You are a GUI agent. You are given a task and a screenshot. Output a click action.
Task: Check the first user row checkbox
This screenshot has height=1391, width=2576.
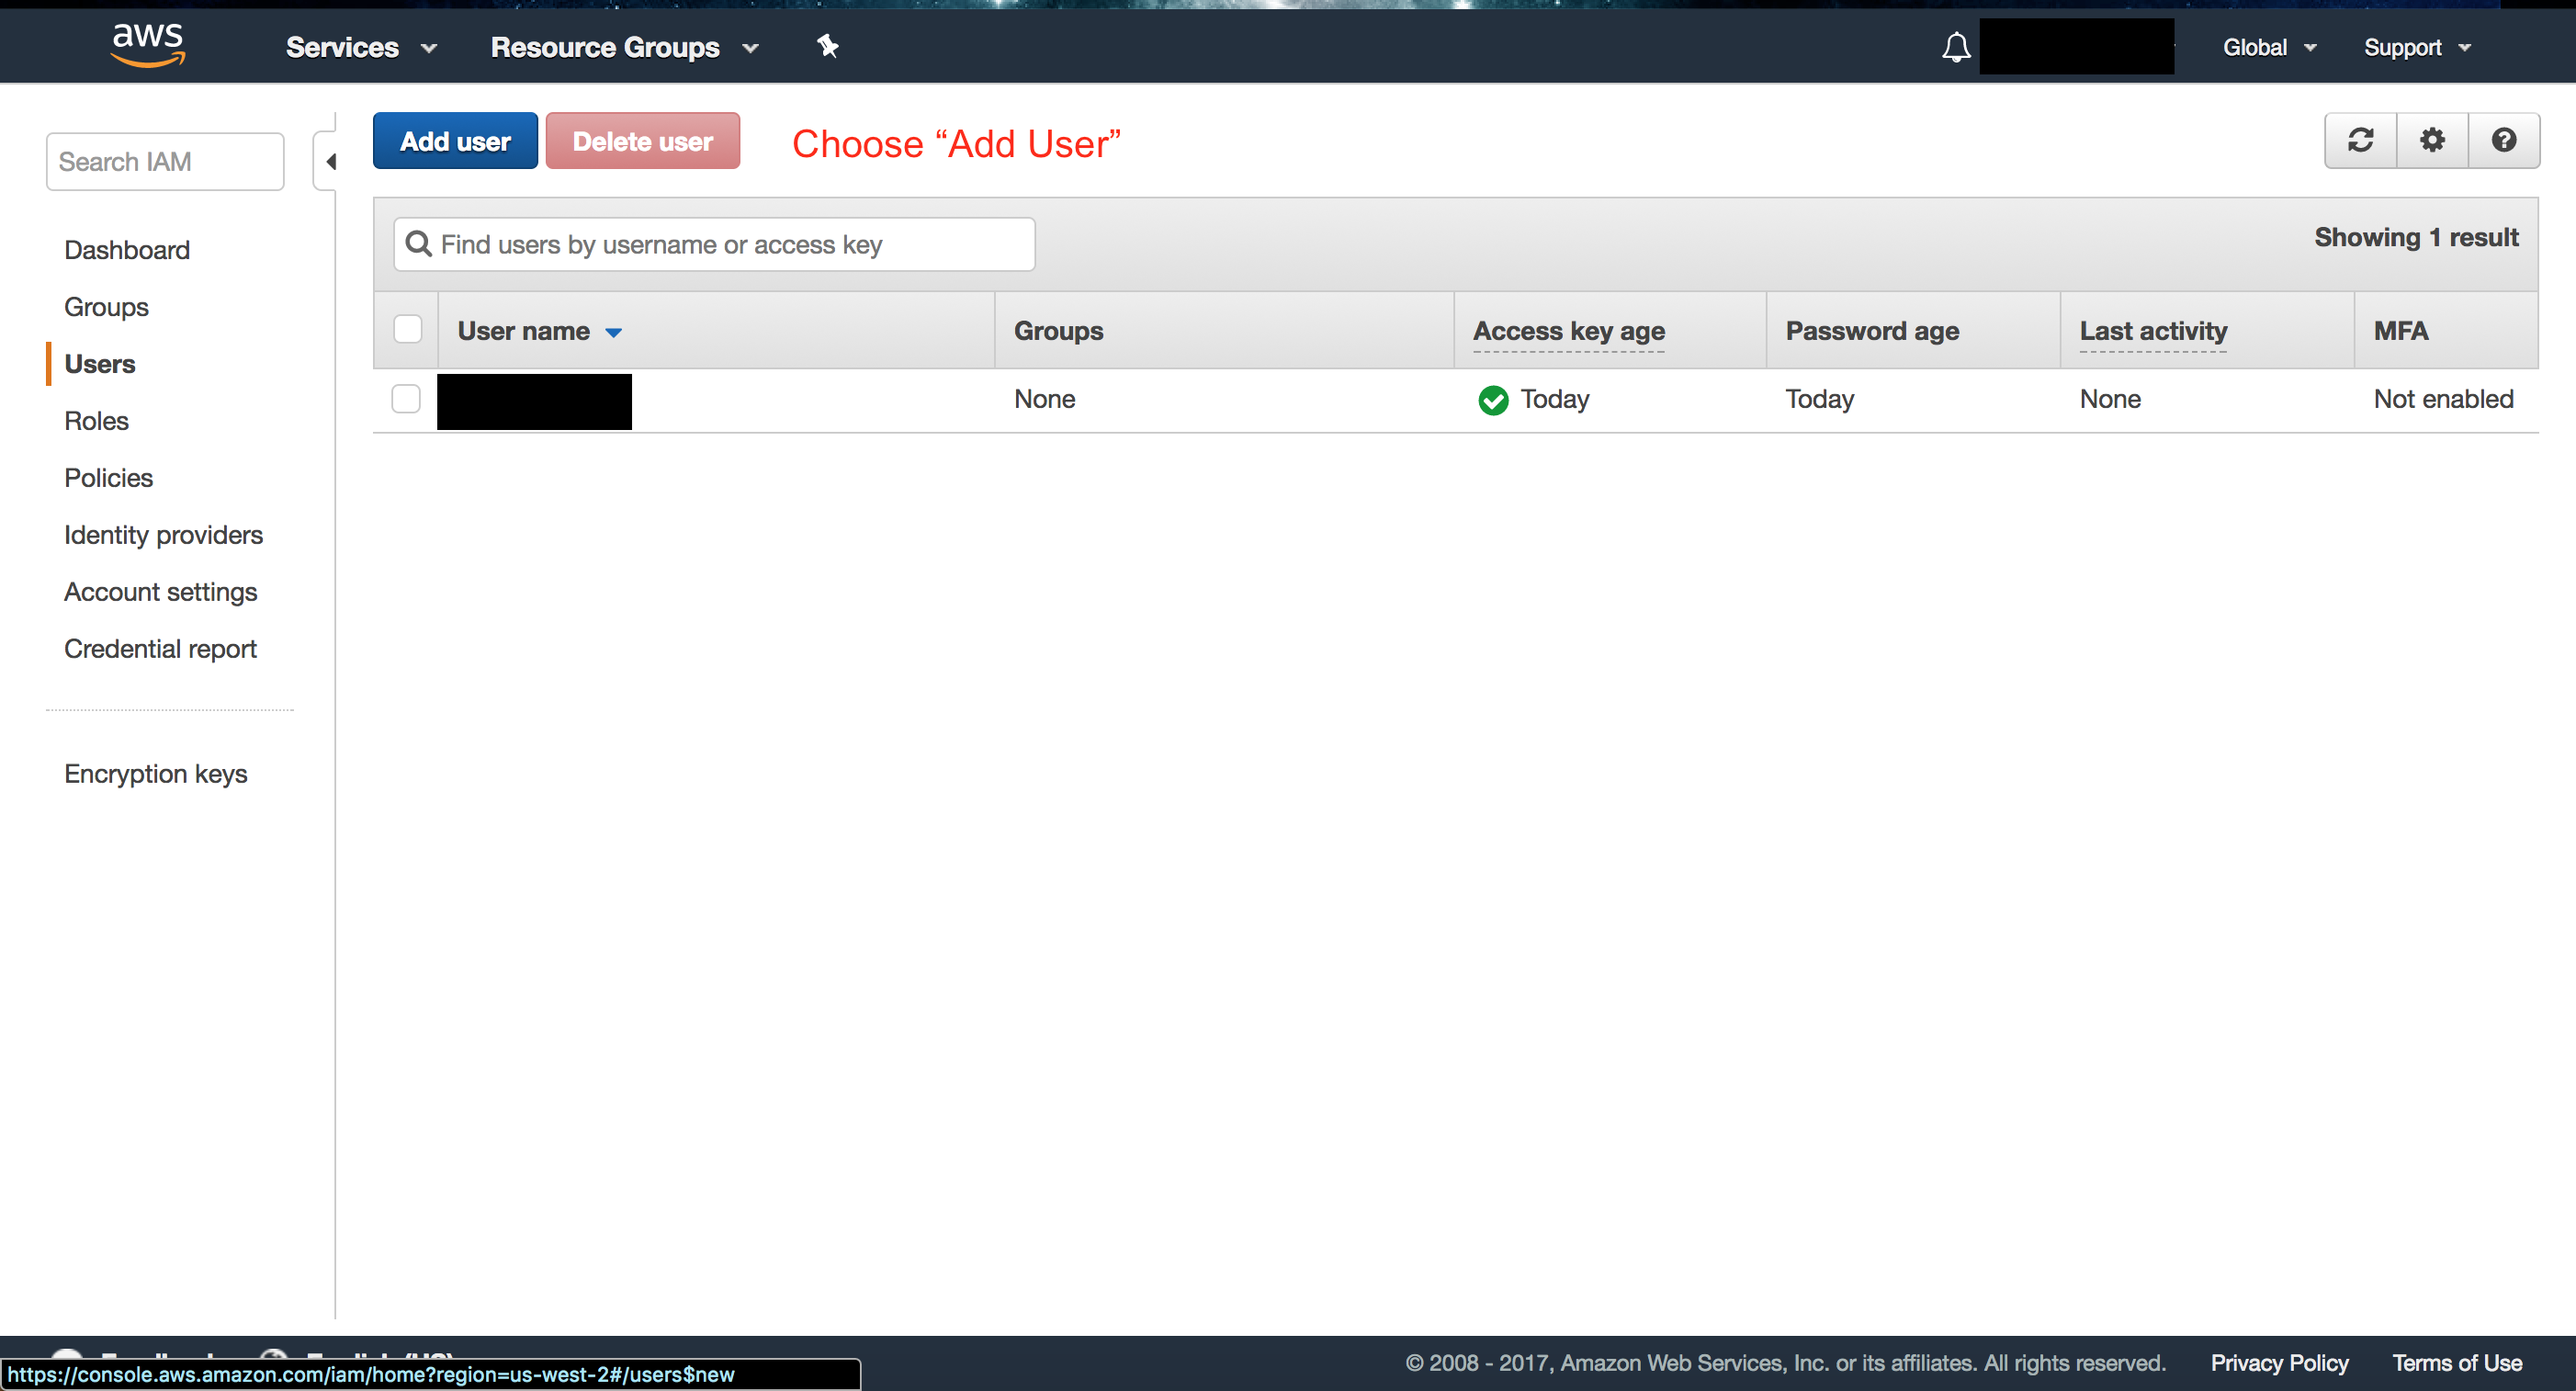pos(406,399)
